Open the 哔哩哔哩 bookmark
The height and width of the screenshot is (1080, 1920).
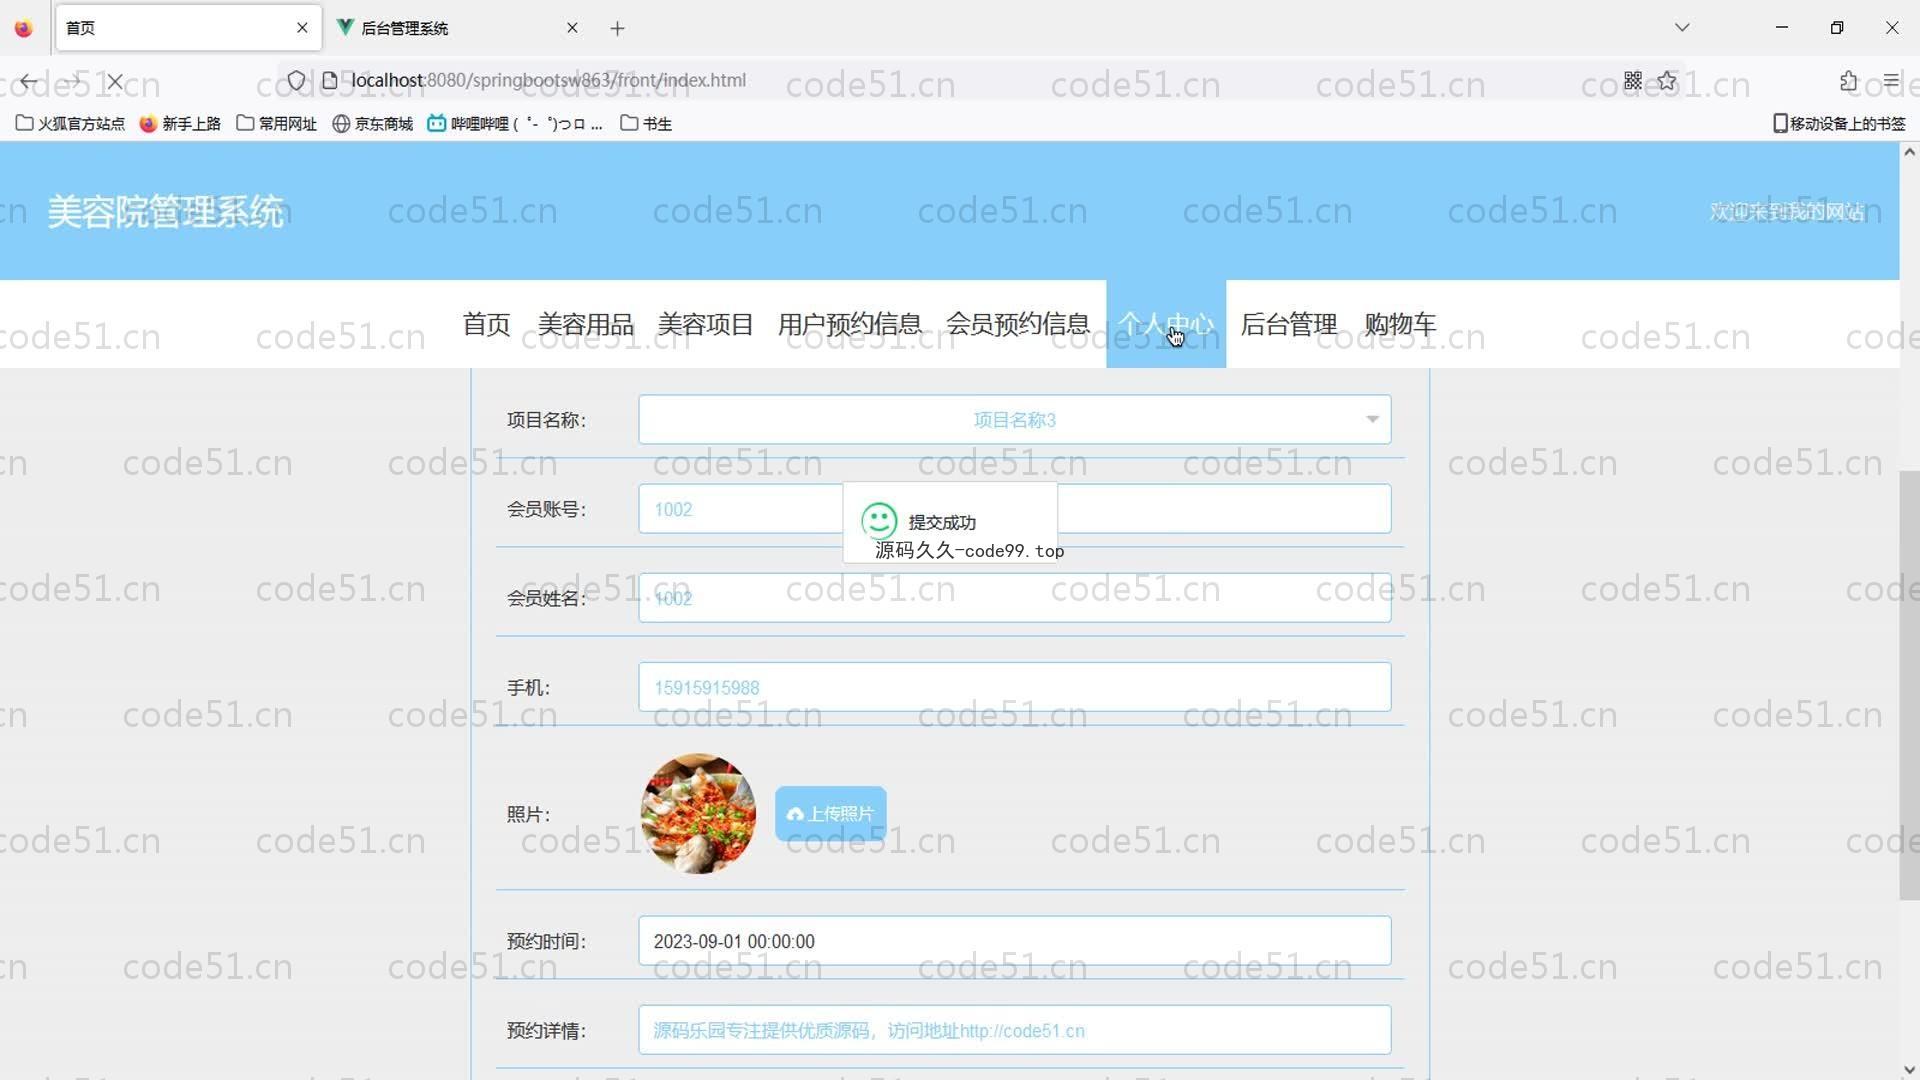515,123
